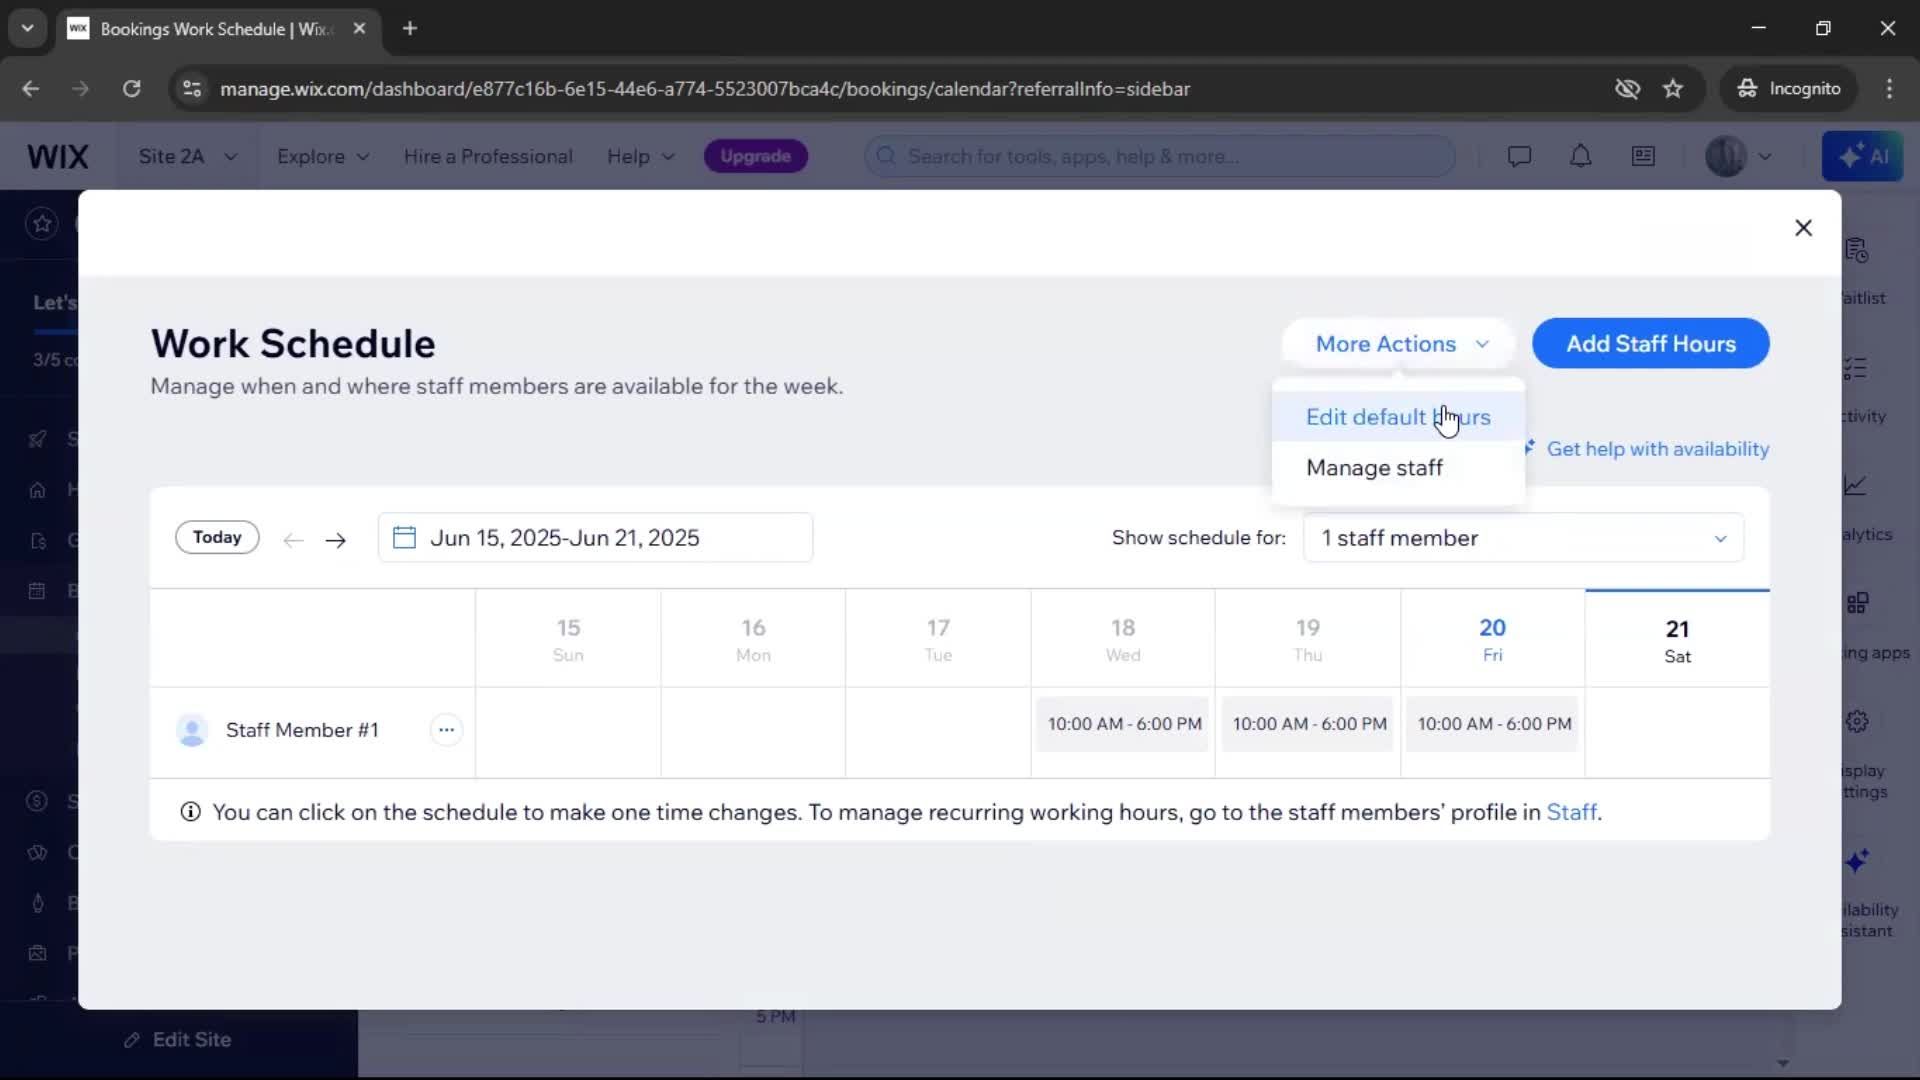Click the Incognito indicator

pos(1788,89)
